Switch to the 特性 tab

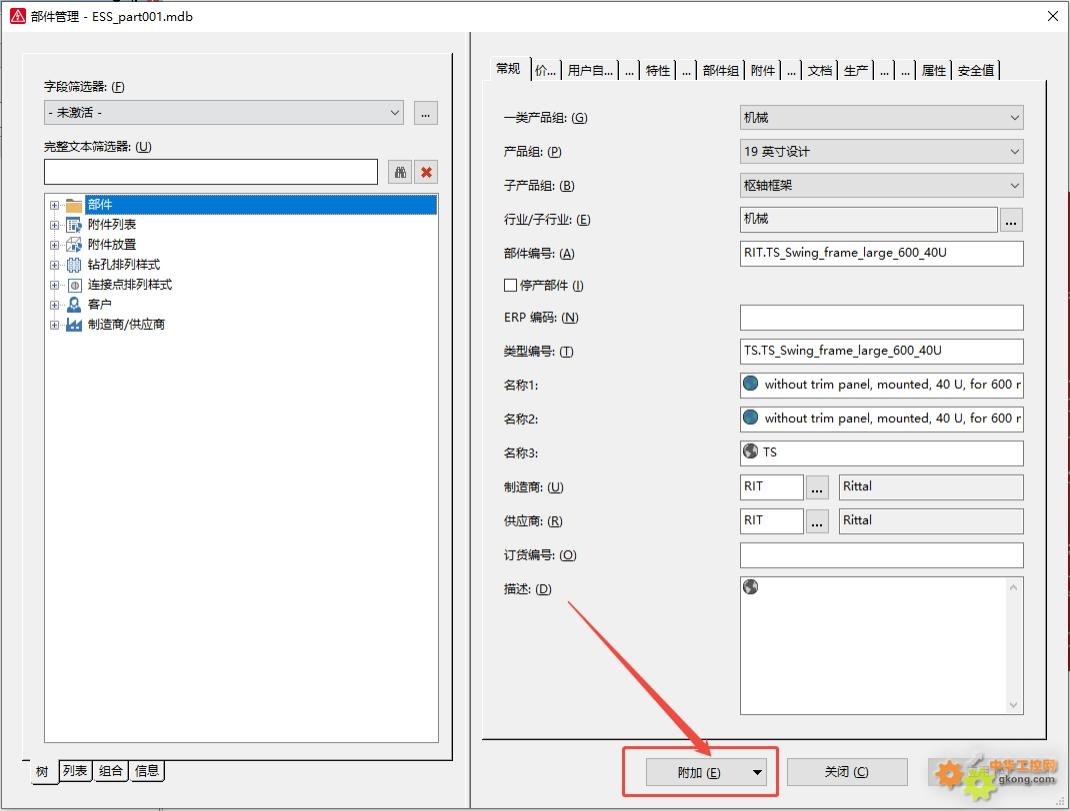click(658, 70)
